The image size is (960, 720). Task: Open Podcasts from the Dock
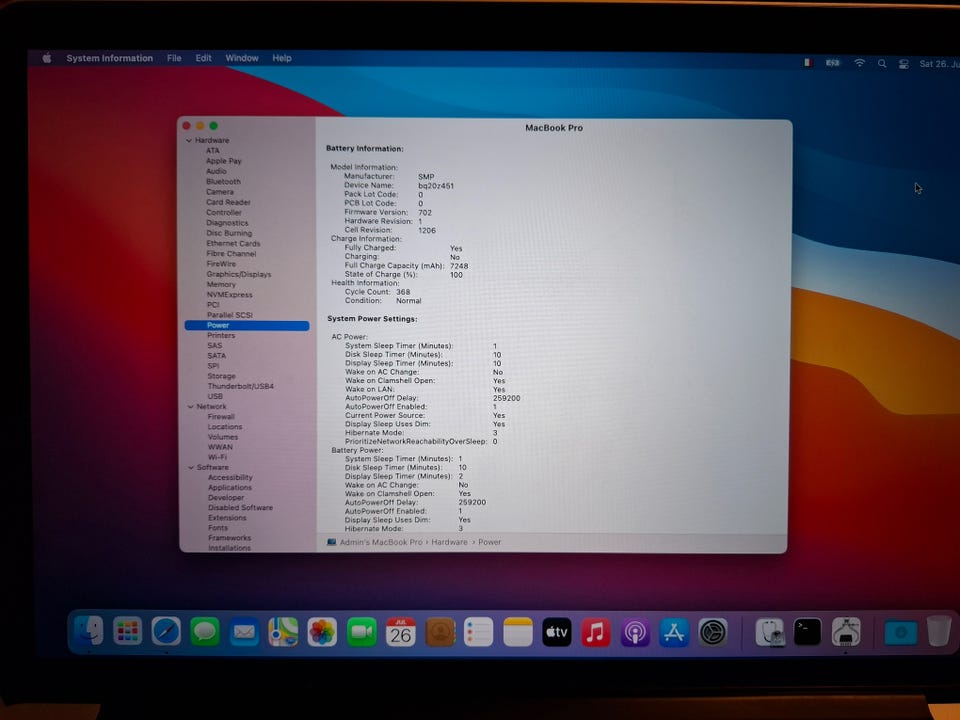(635, 632)
